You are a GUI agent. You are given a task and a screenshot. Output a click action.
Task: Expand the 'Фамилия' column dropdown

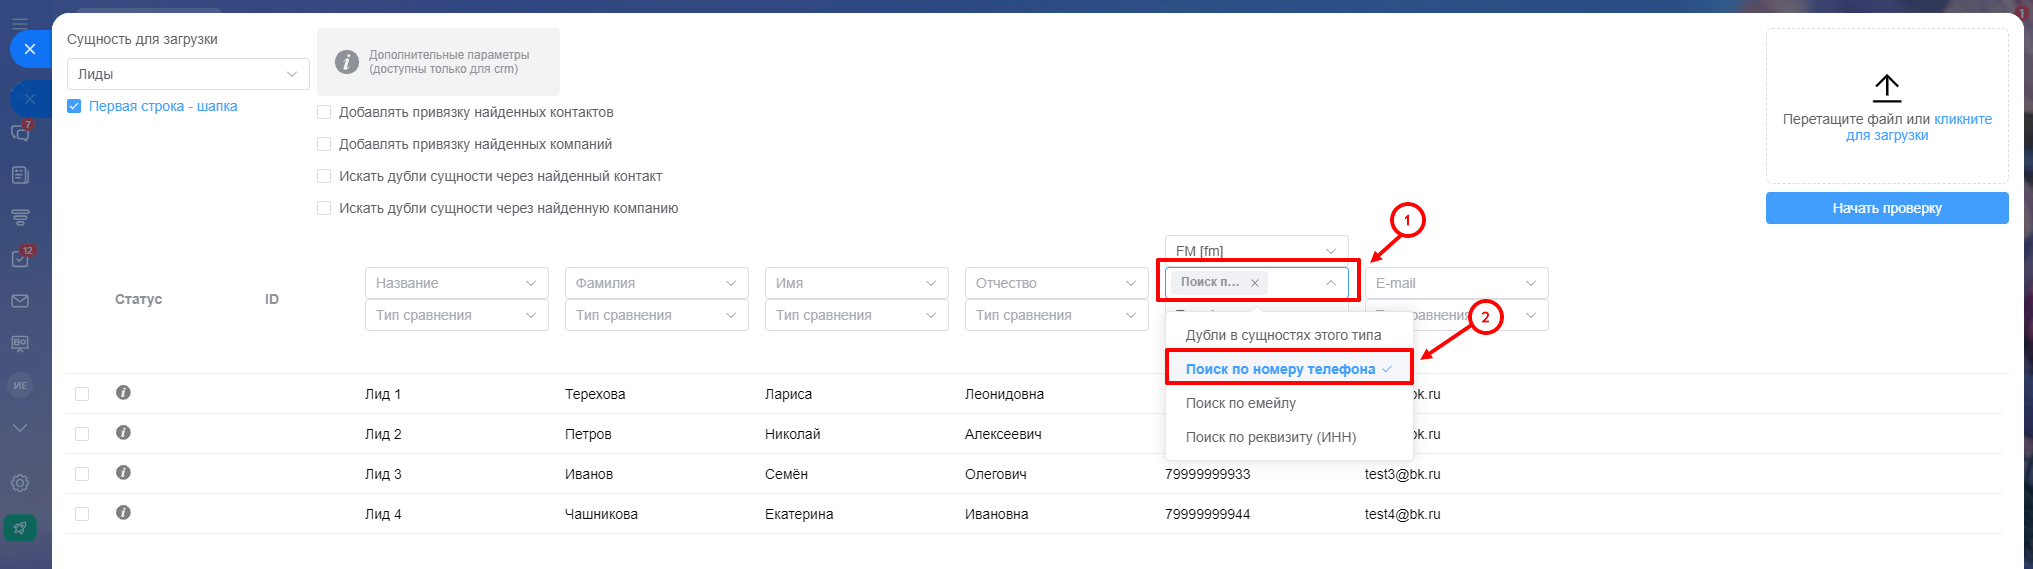coord(656,283)
